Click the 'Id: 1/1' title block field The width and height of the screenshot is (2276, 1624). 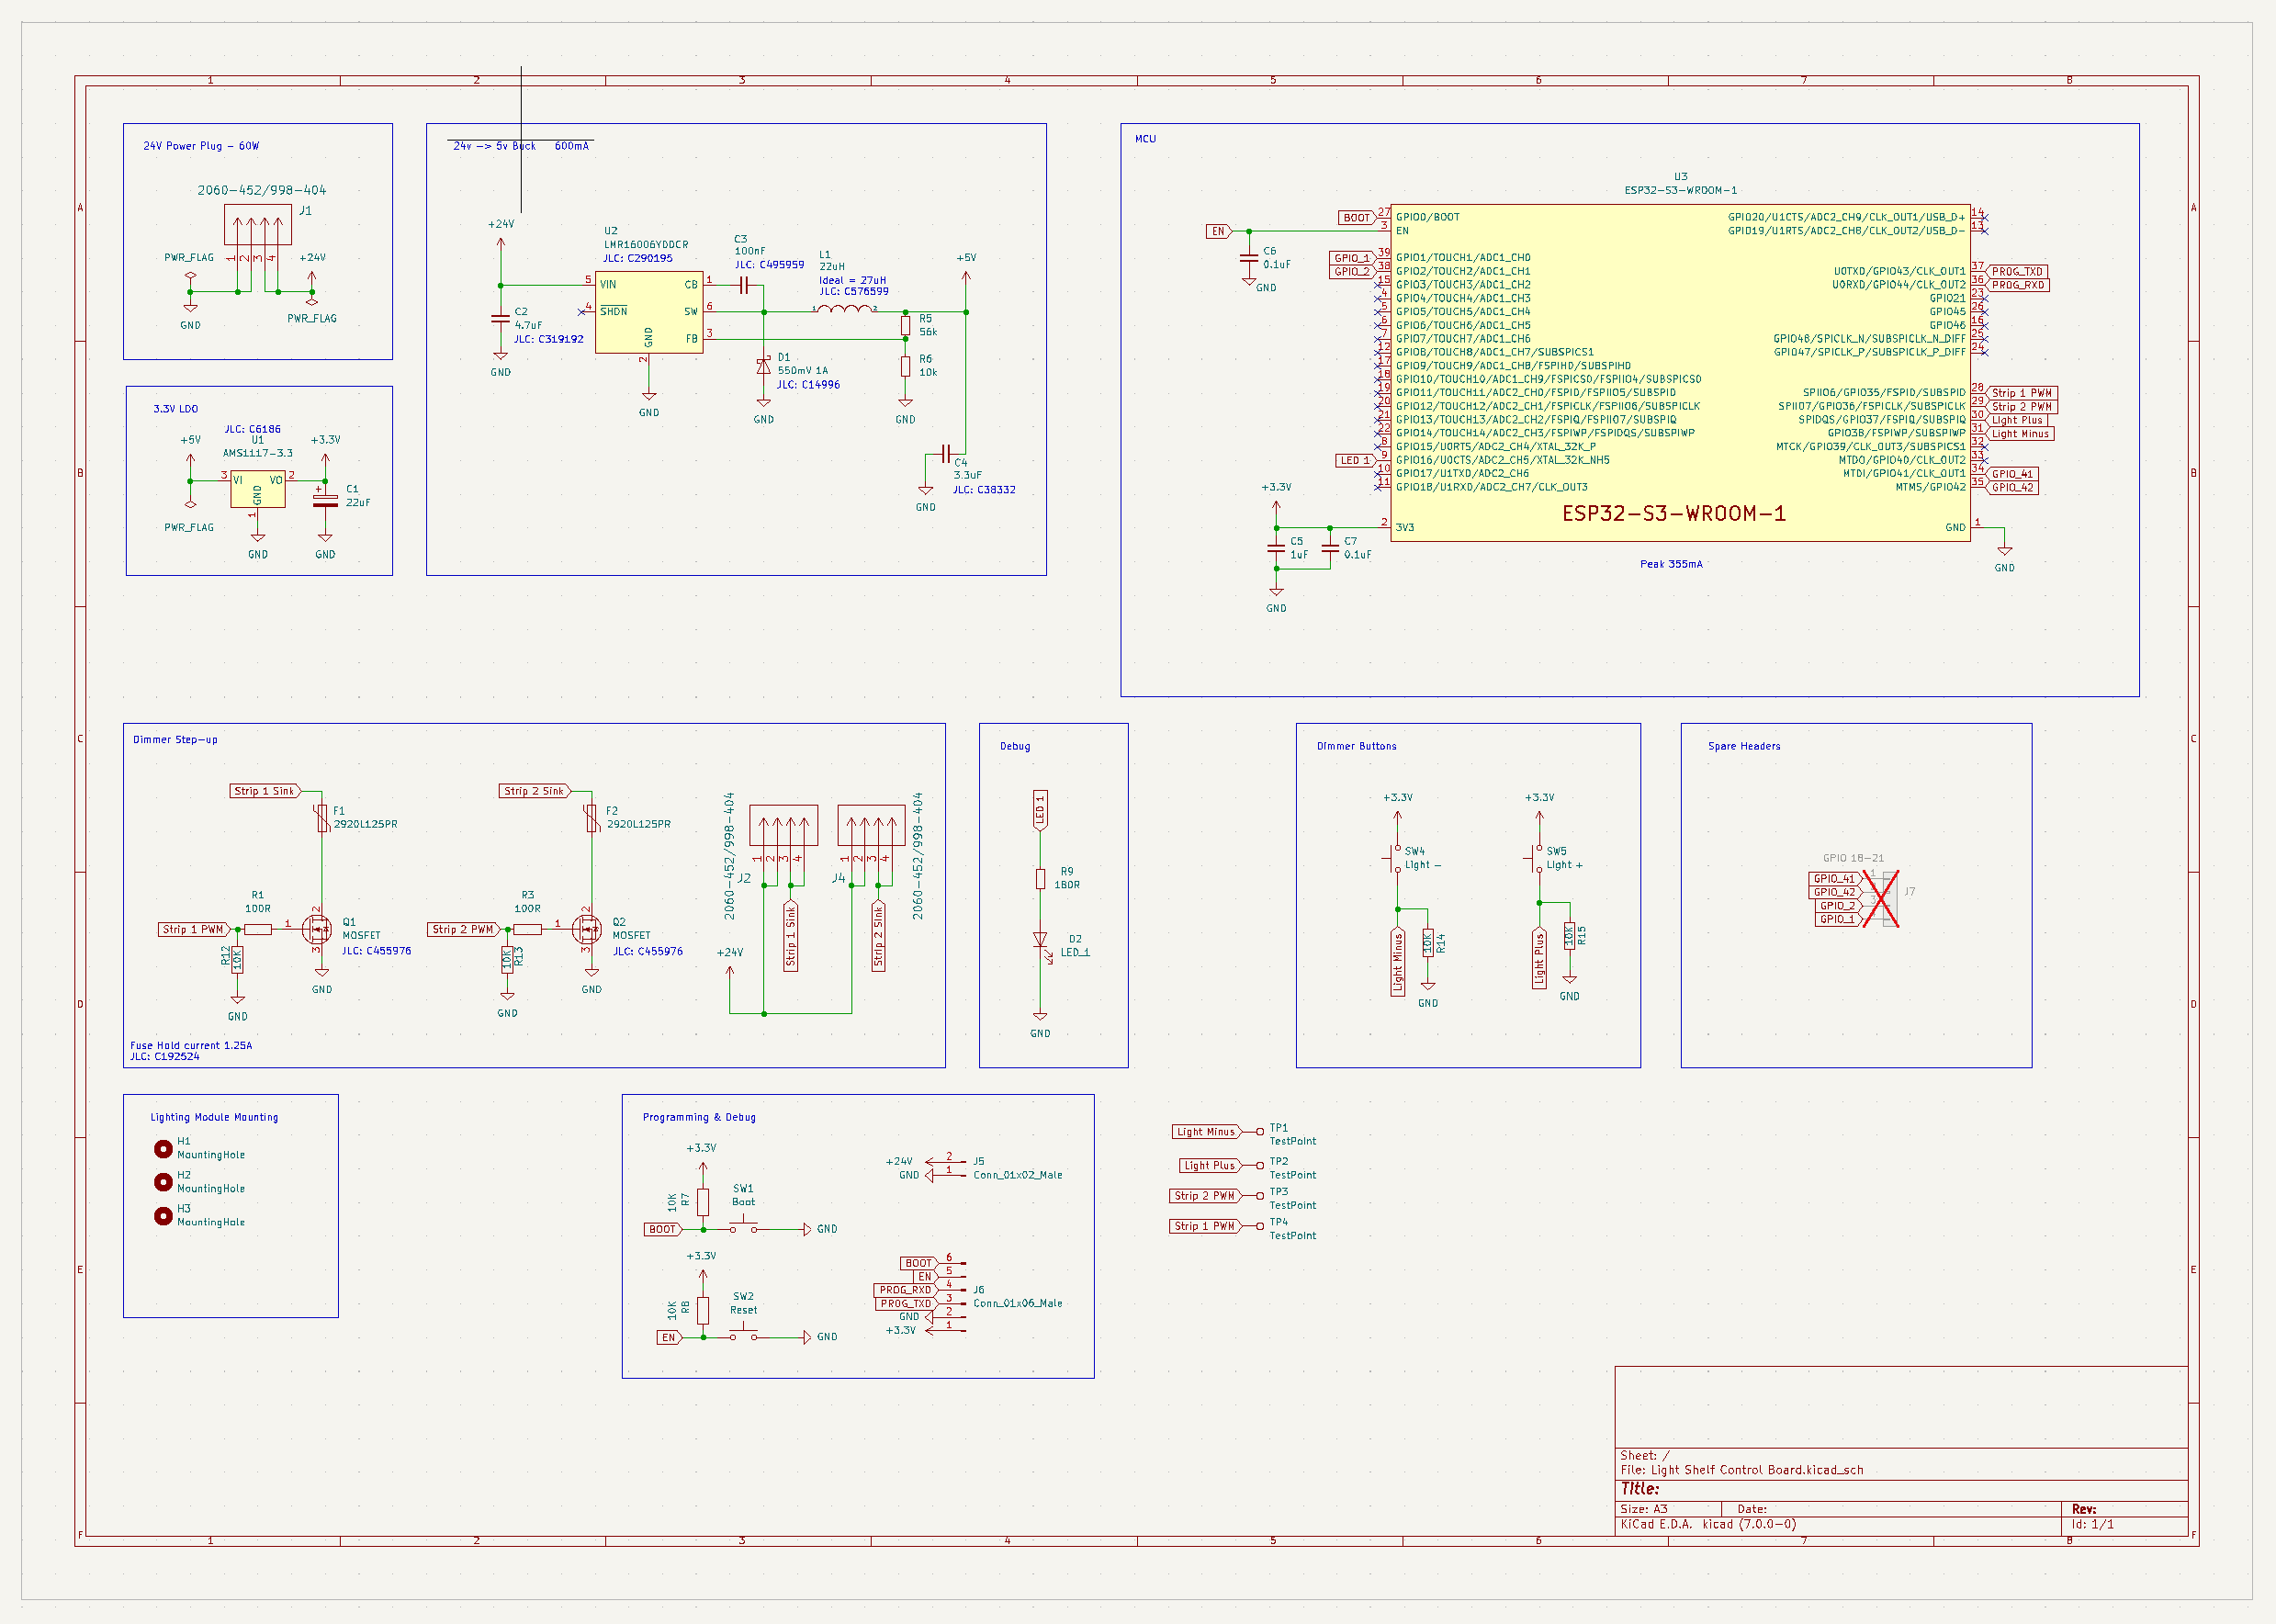tap(2092, 1524)
